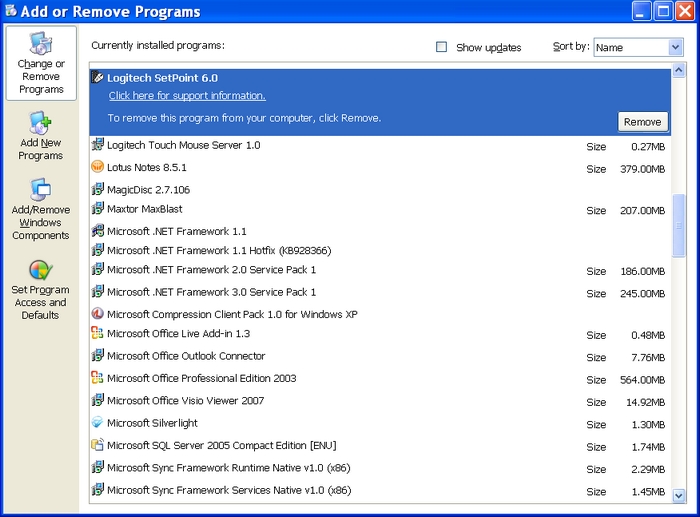This screenshot has height=517, width=700.
Task: Click the Microsoft Silverlight icon
Action: pos(97,422)
